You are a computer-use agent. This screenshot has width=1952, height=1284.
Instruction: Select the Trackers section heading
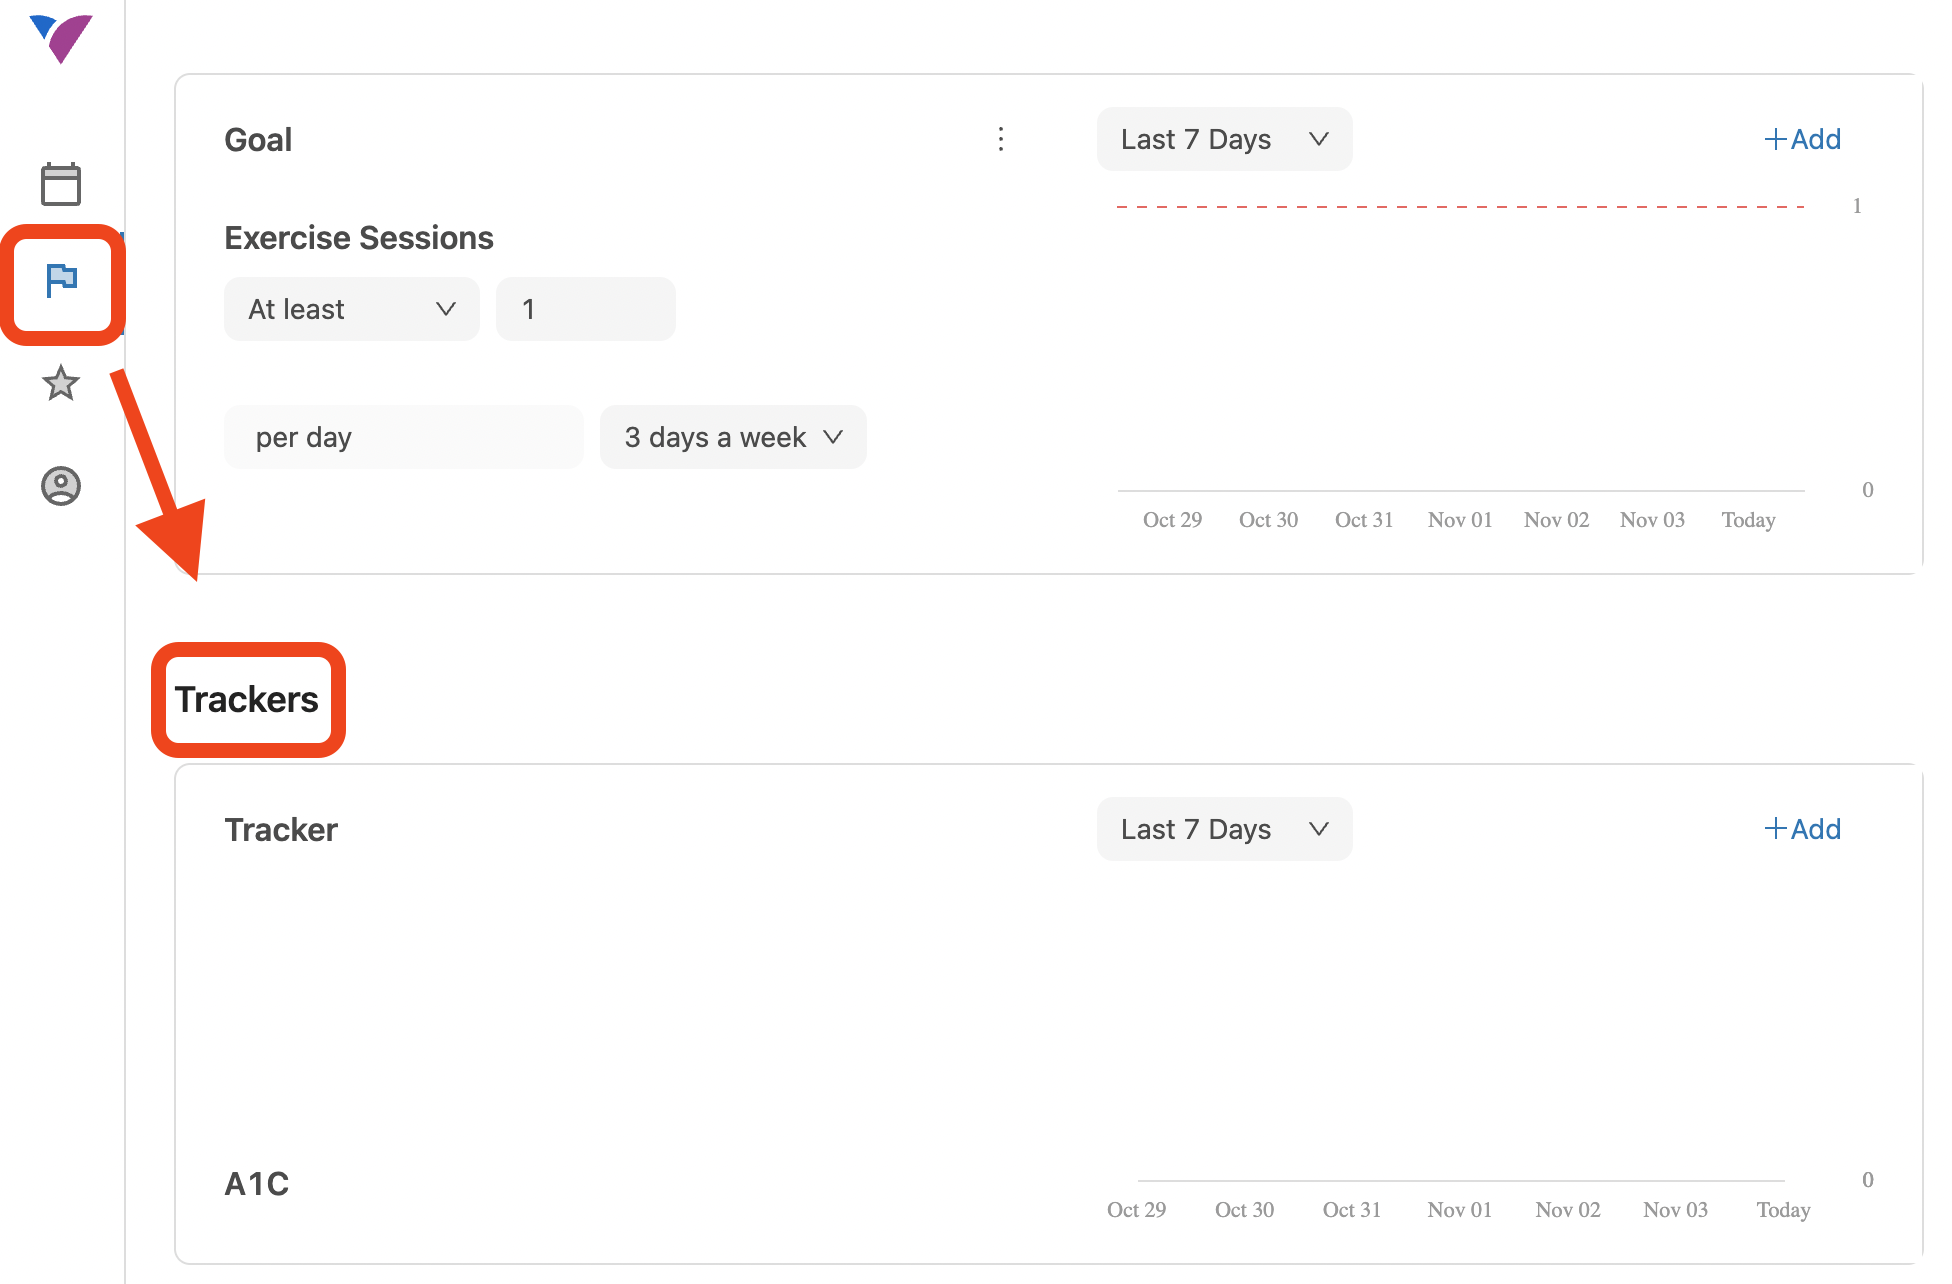(x=247, y=700)
